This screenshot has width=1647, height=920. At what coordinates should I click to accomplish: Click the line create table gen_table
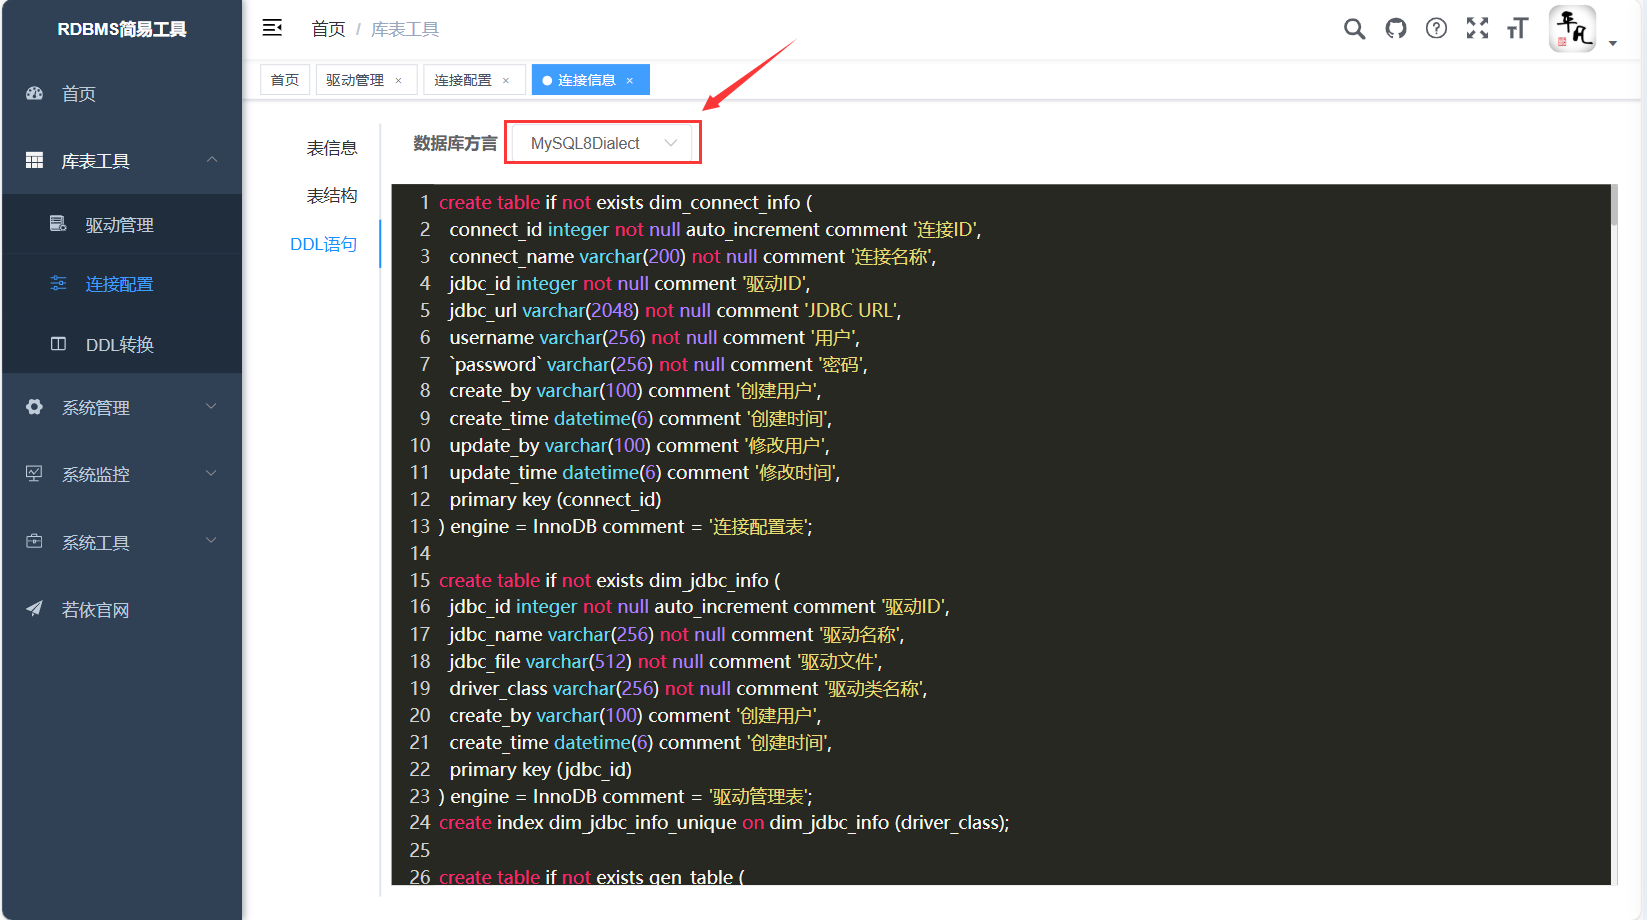pyautogui.click(x=591, y=876)
